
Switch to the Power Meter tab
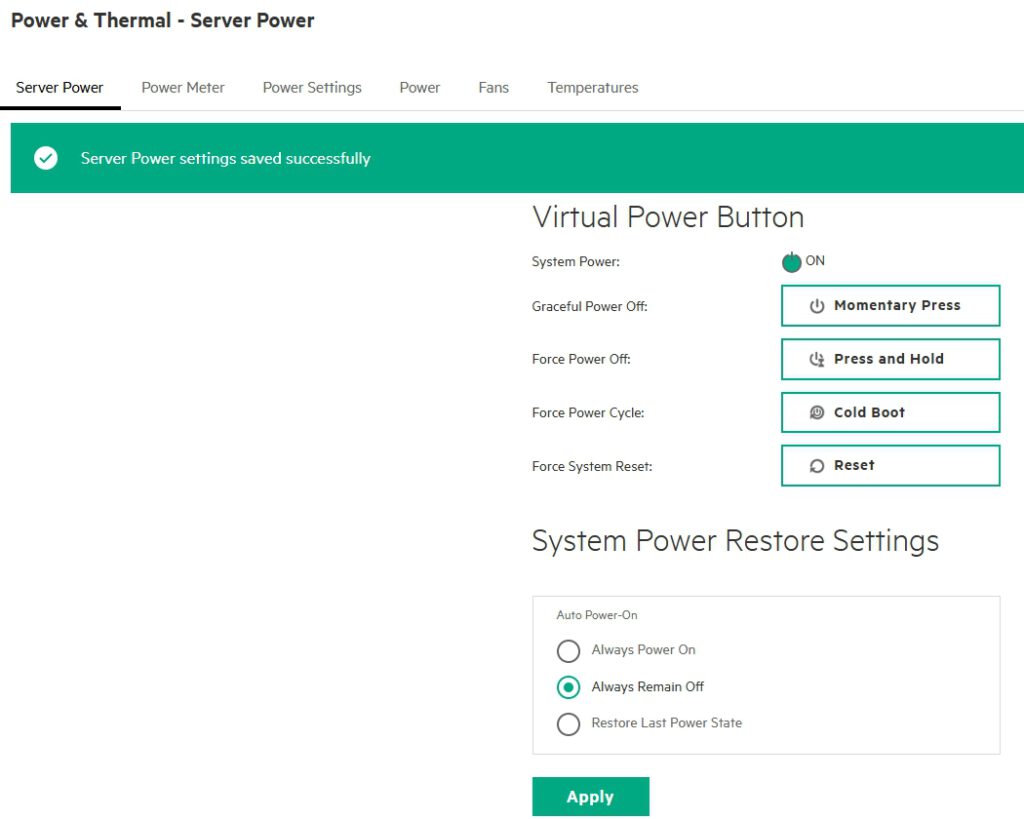183,88
